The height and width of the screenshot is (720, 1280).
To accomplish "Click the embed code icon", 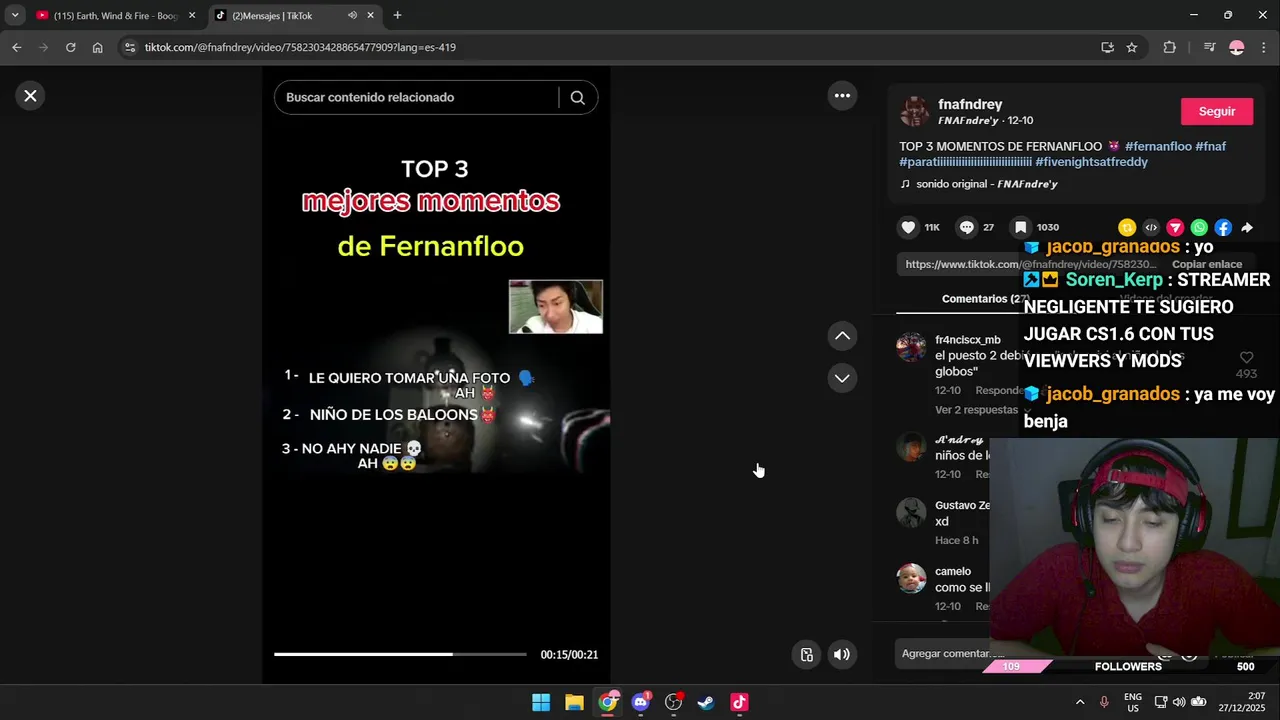I will 1151,228.
